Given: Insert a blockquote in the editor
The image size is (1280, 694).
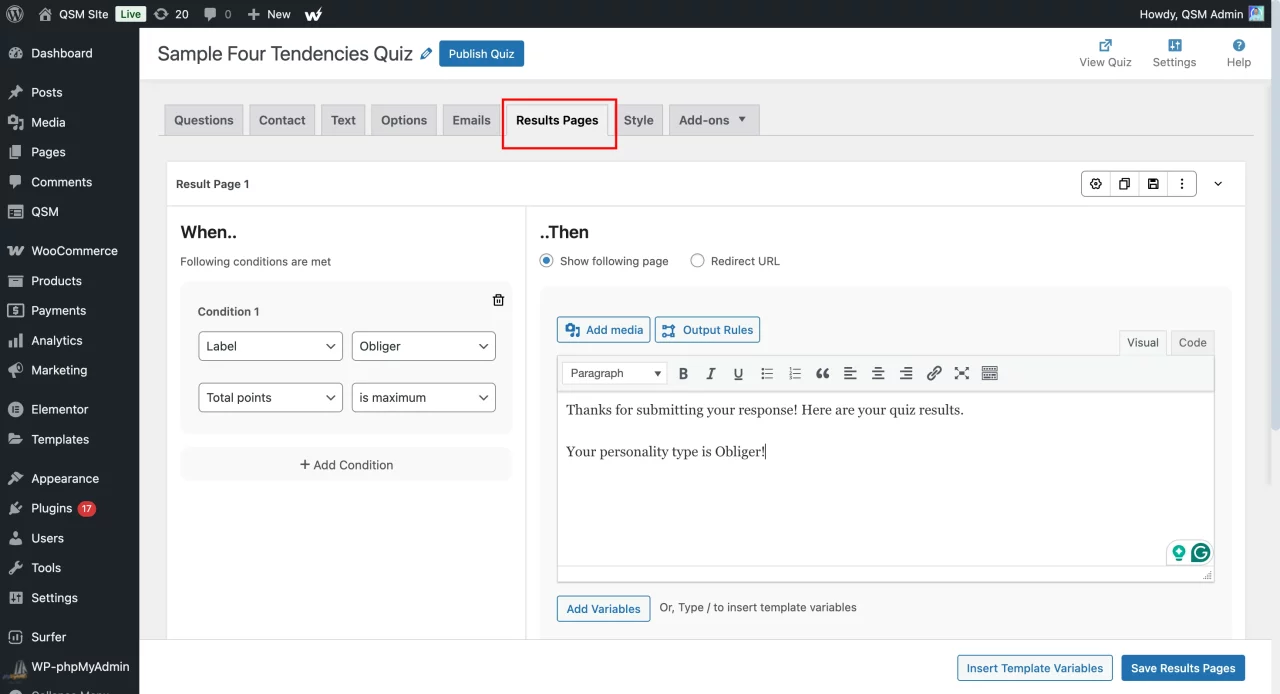Looking at the screenshot, I should tap(822, 374).
